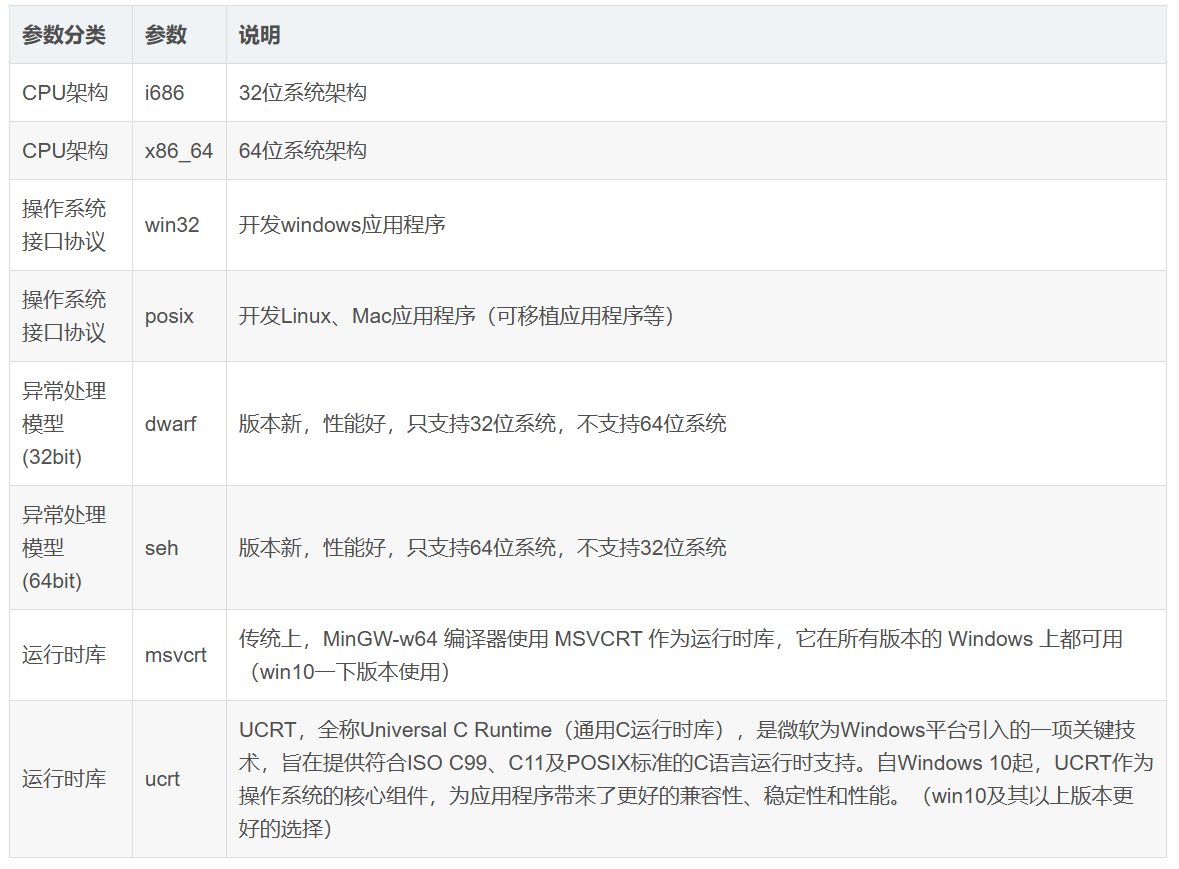Click the MinGW-w64 MSVCRT description text

680,655
